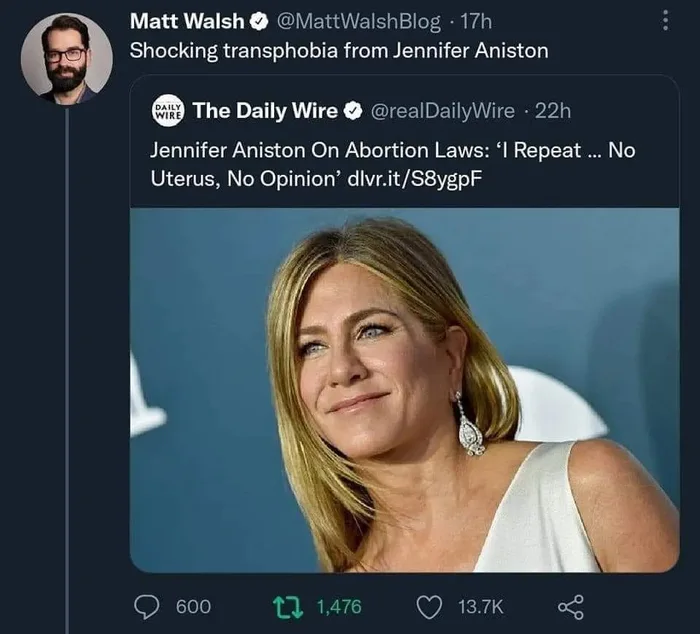Click the 13.7K likes count
700x634 pixels.
tap(480, 606)
